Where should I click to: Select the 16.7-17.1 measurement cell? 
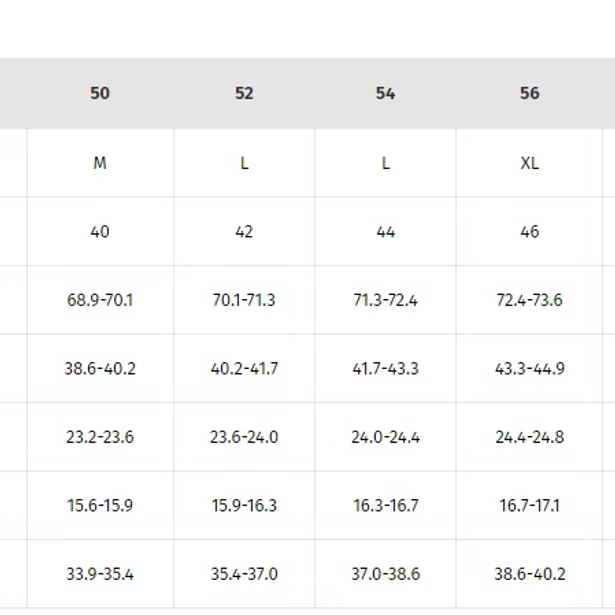coord(529,505)
